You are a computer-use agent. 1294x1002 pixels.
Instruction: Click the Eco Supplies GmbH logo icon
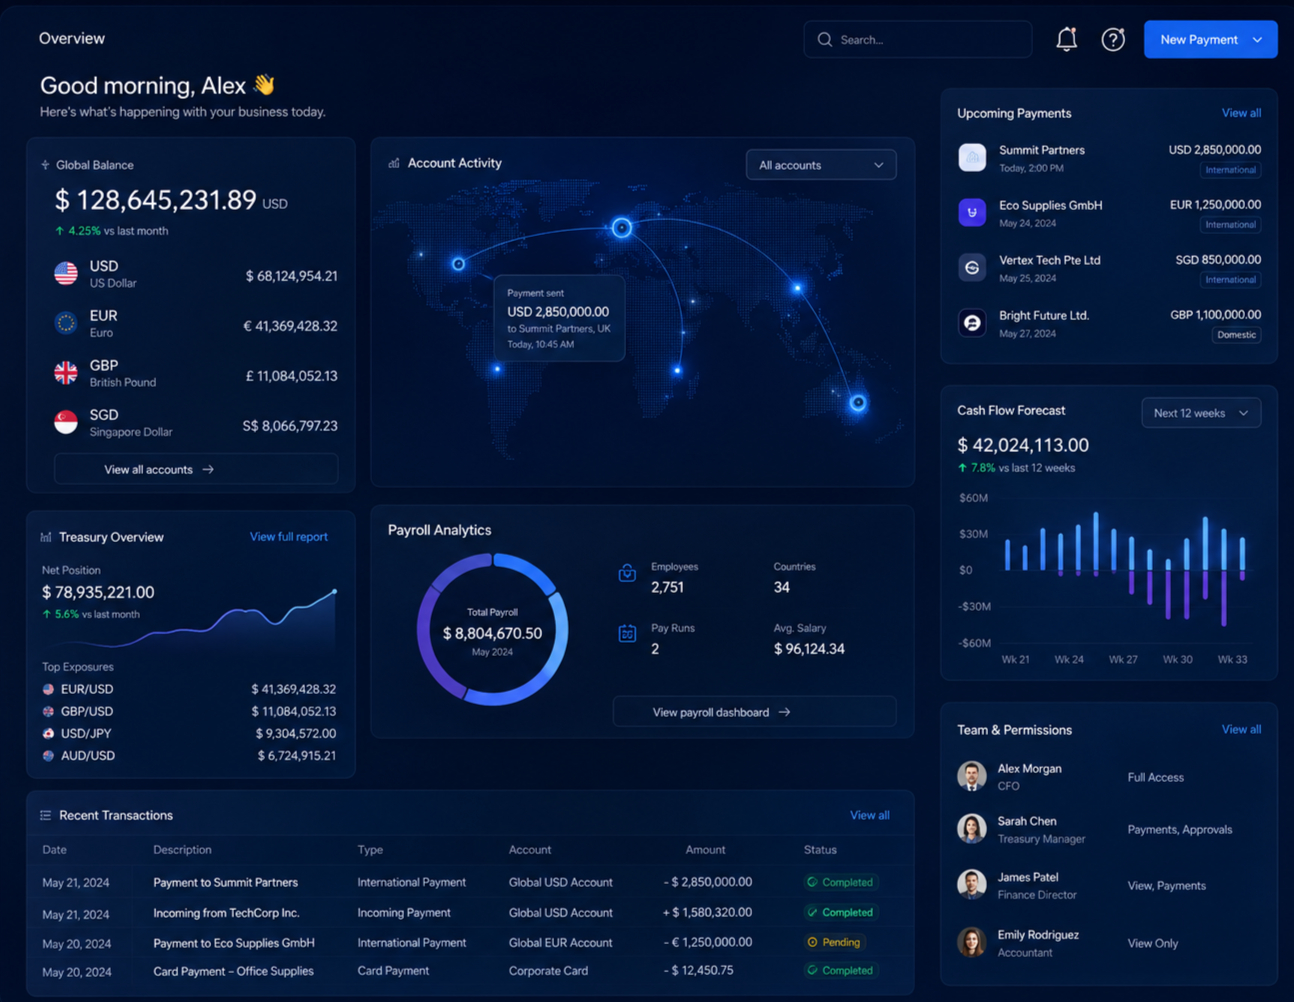[x=972, y=213]
